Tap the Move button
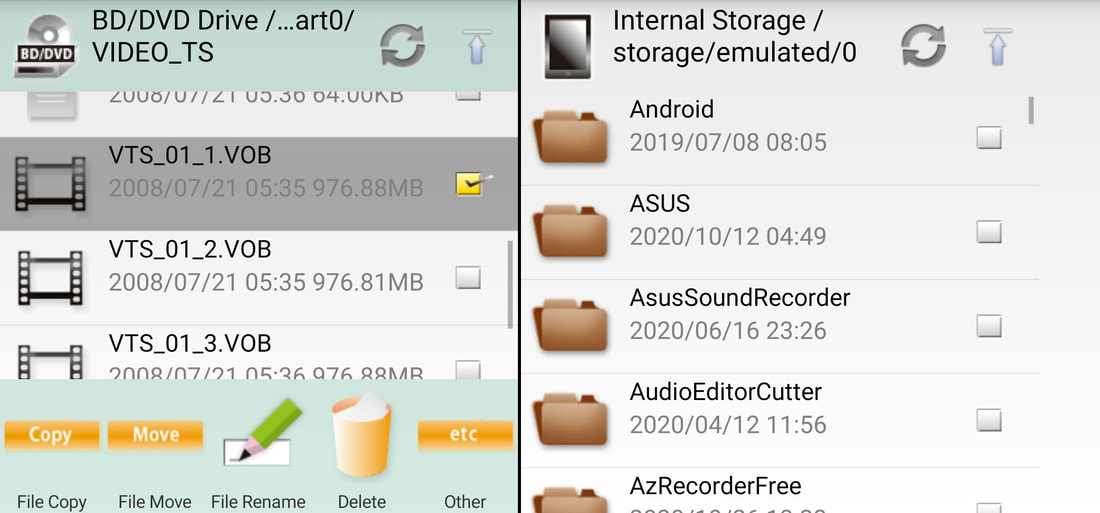Viewport: 1100px width, 513px height. 155,435
